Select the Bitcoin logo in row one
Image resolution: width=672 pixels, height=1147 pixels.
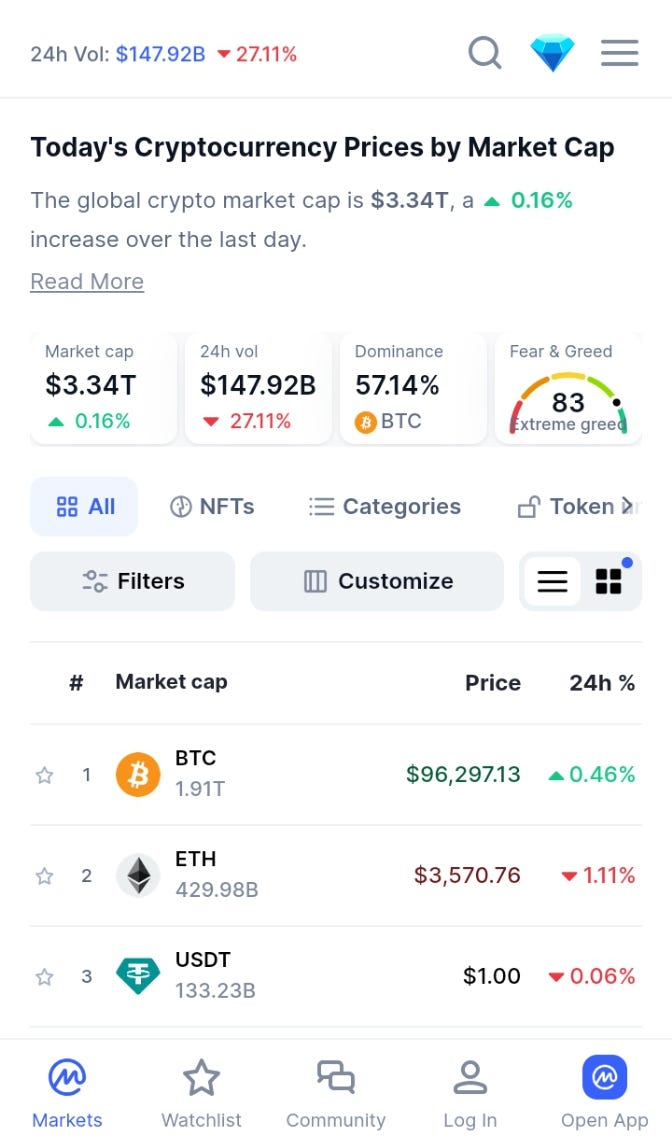tap(138, 774)
